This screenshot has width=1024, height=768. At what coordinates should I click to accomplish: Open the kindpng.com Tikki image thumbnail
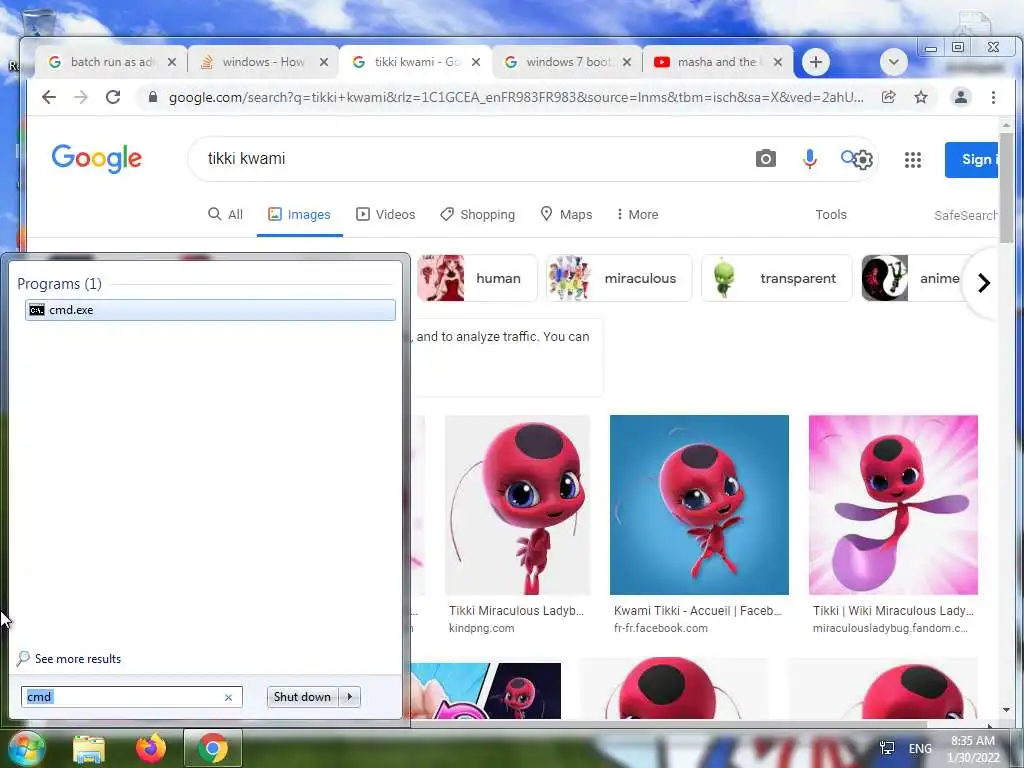517,505
